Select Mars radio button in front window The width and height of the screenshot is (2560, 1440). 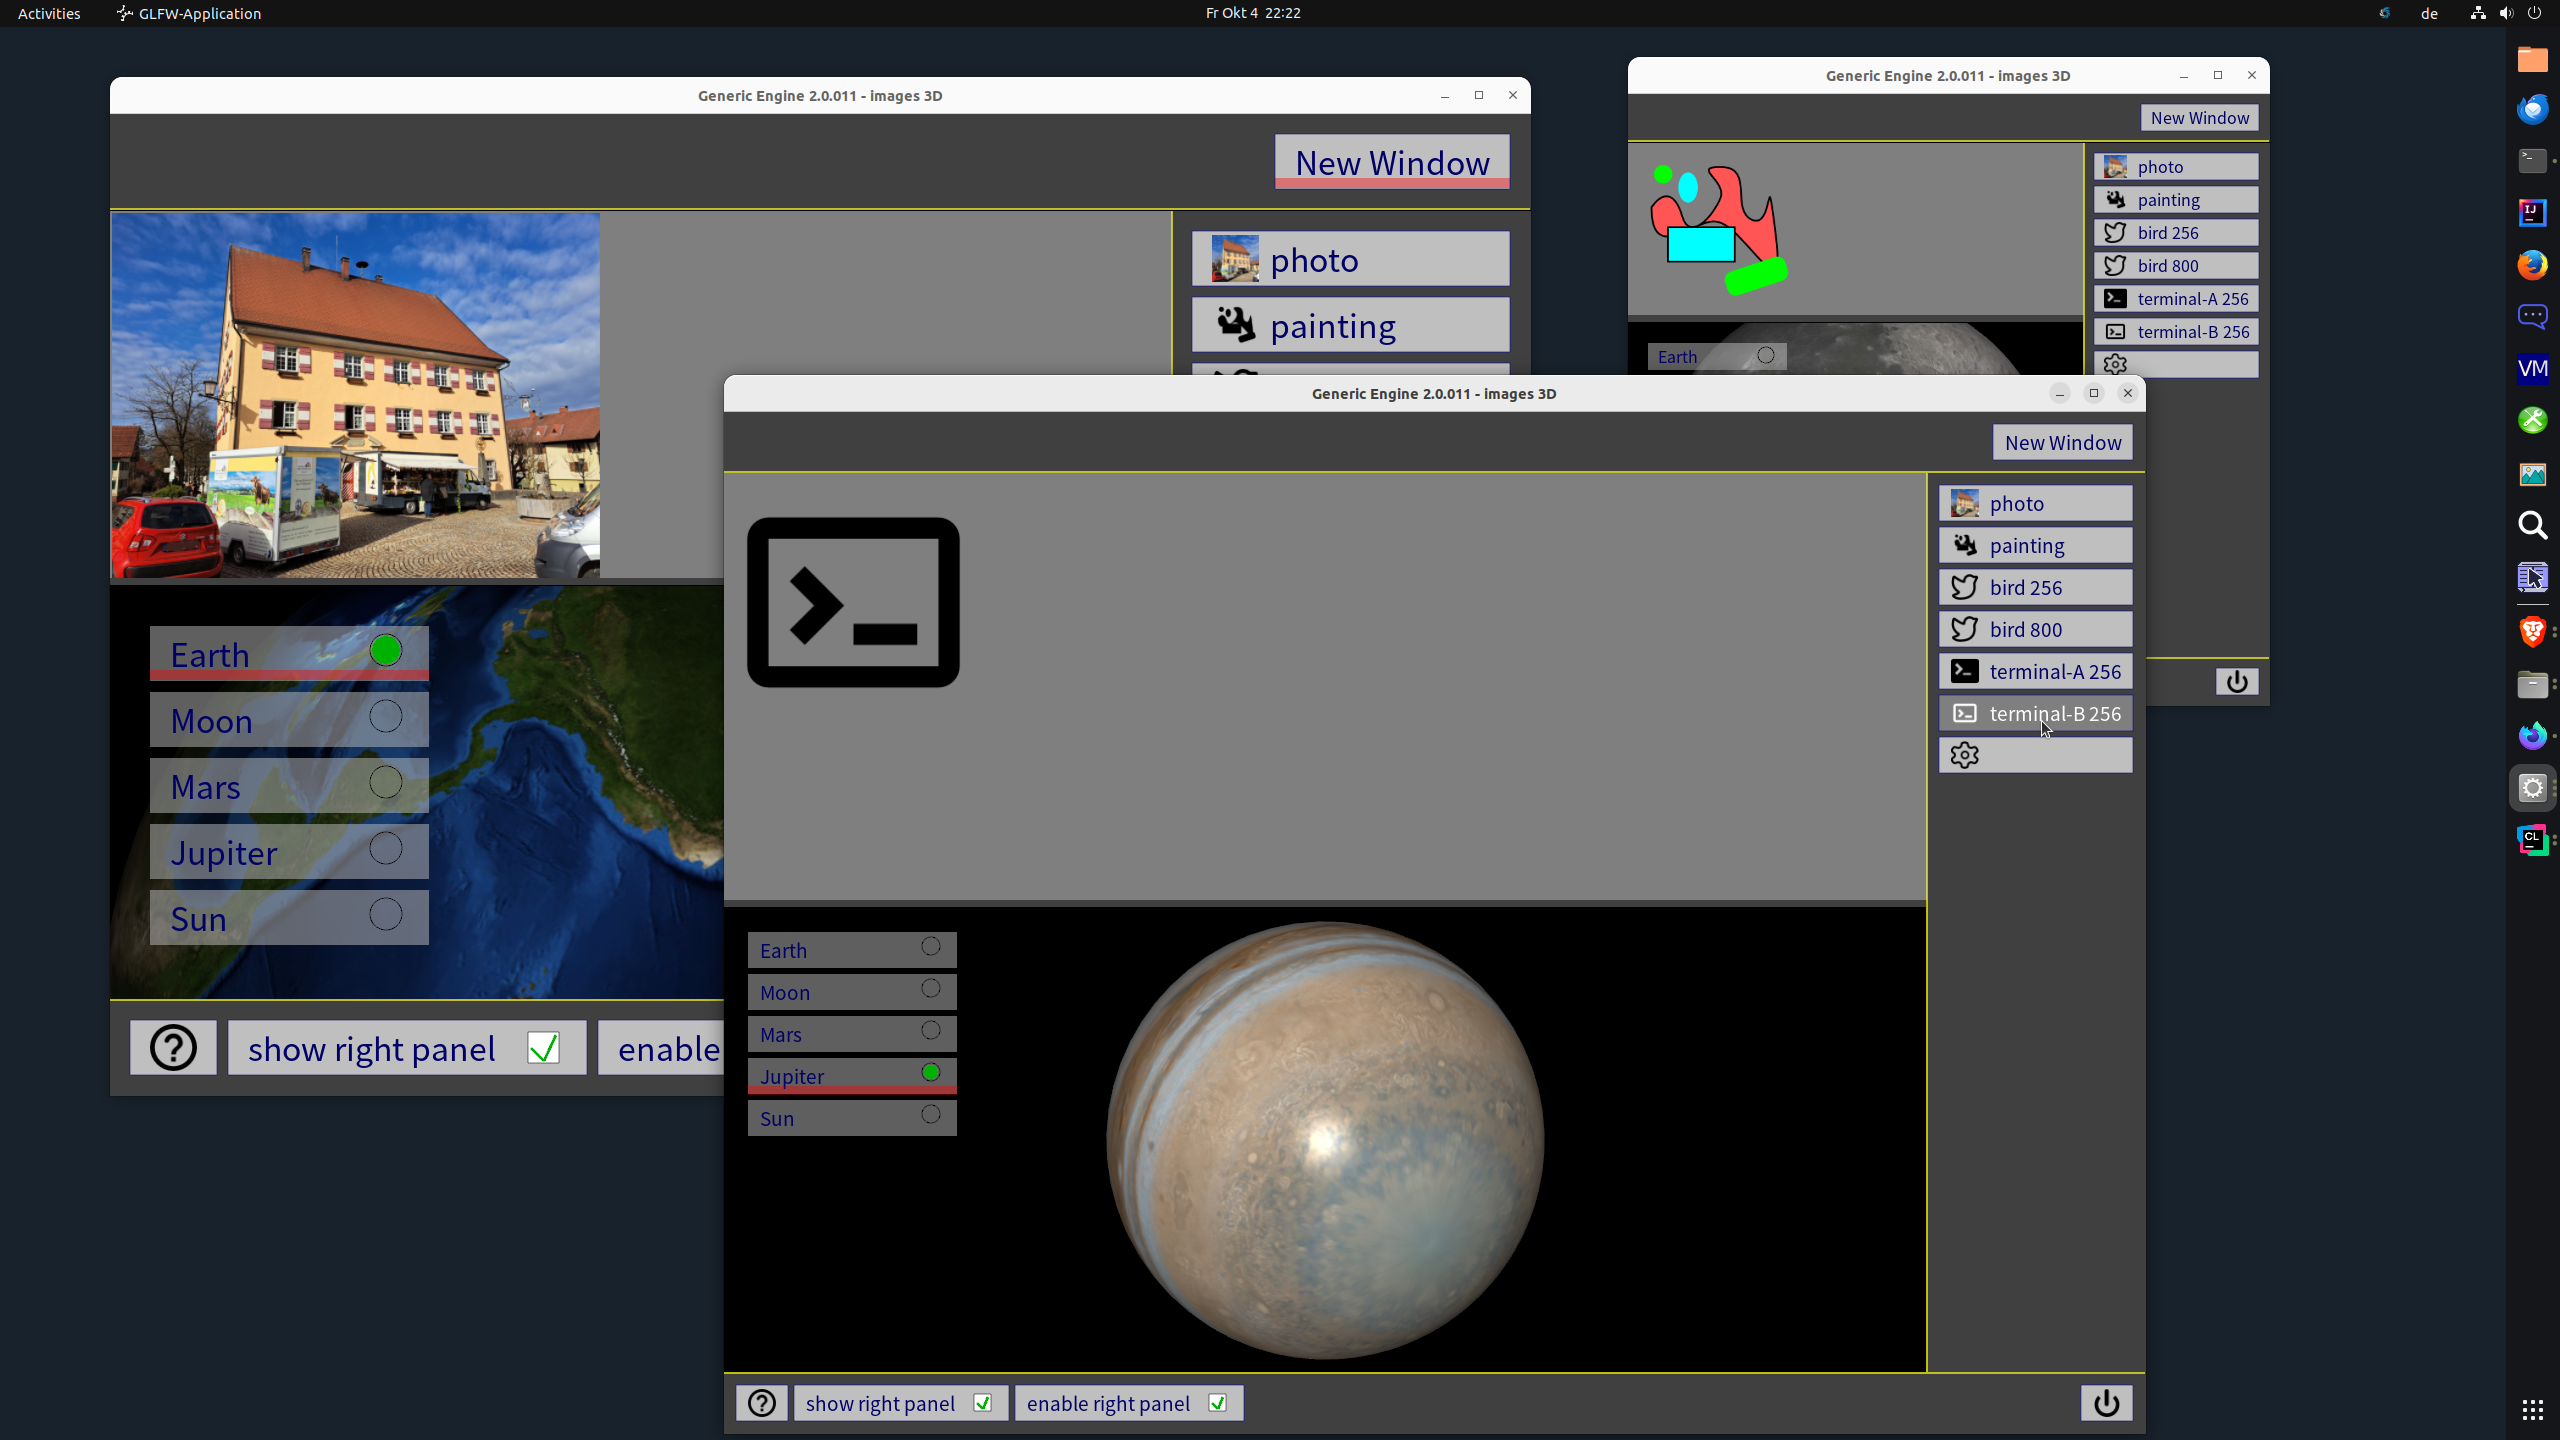point(931,1031)
